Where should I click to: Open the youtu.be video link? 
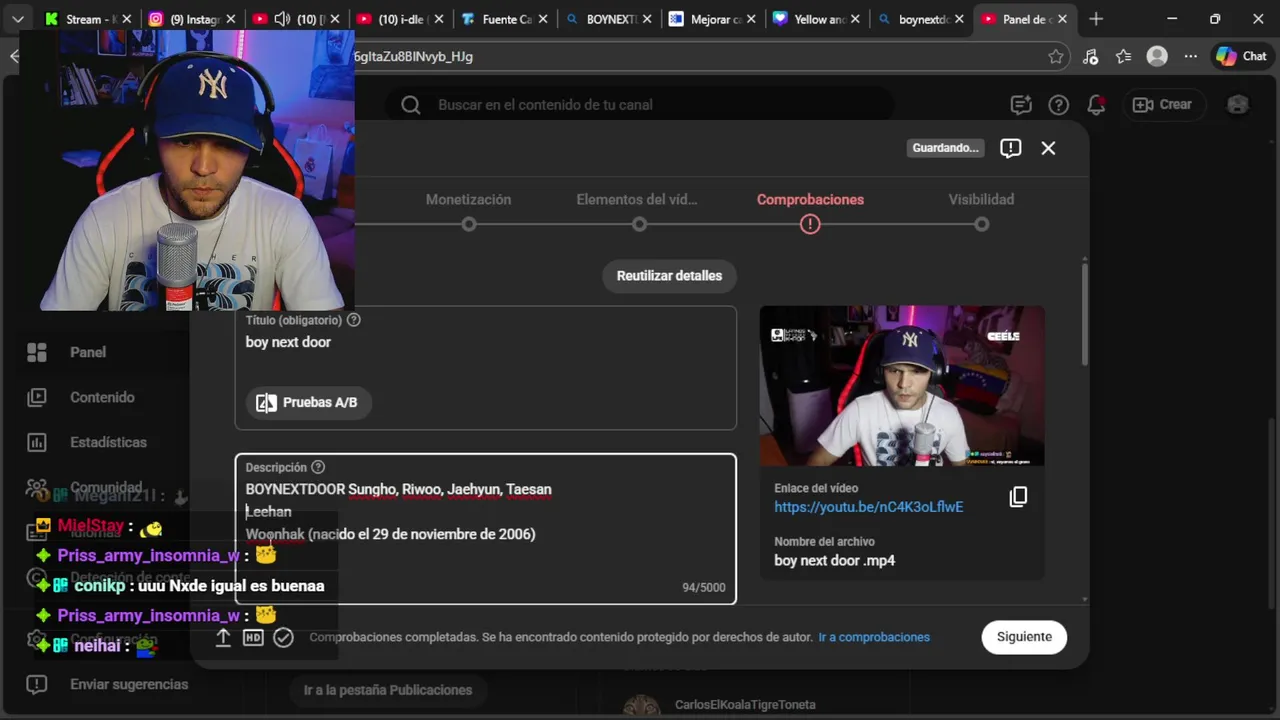point(868,507)
